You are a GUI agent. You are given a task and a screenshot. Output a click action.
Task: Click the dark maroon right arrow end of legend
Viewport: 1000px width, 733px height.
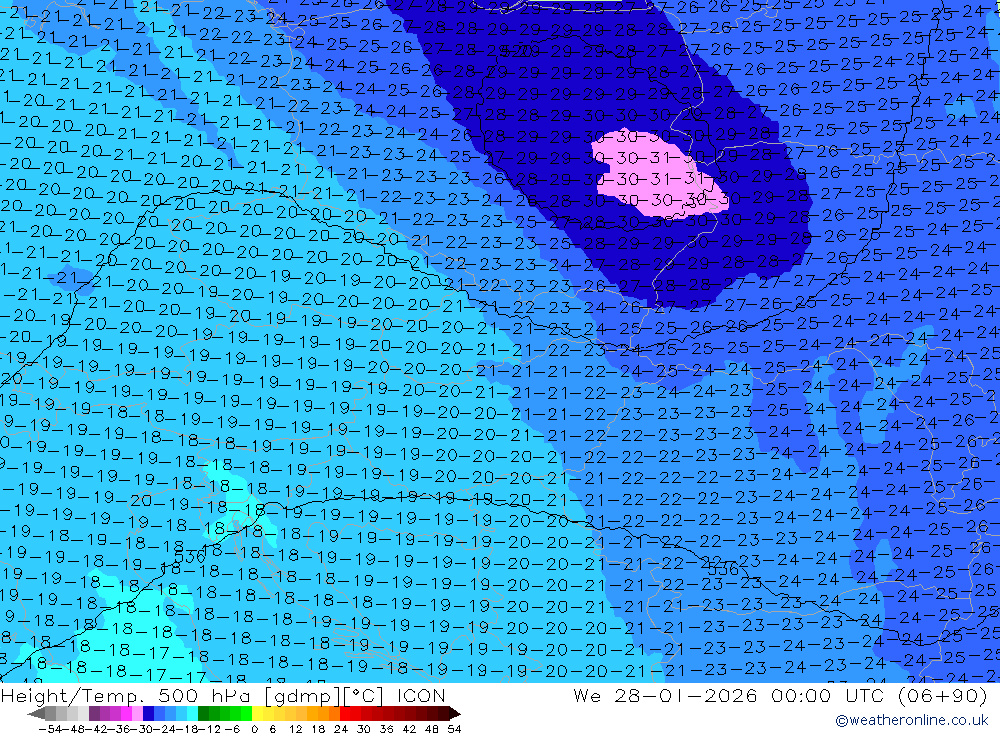455,713
